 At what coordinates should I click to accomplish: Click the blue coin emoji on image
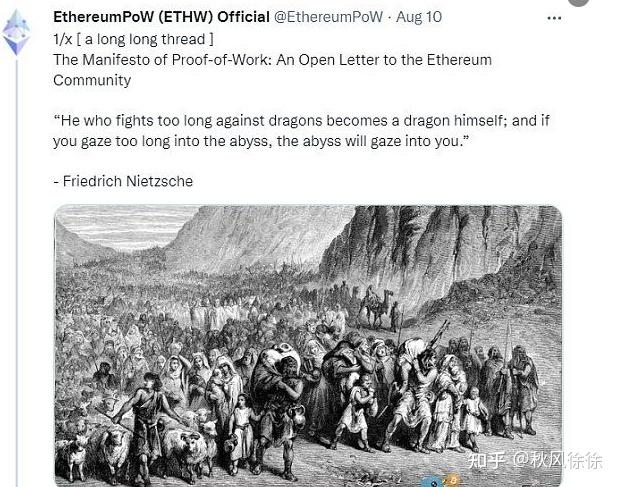click(432, 481)
